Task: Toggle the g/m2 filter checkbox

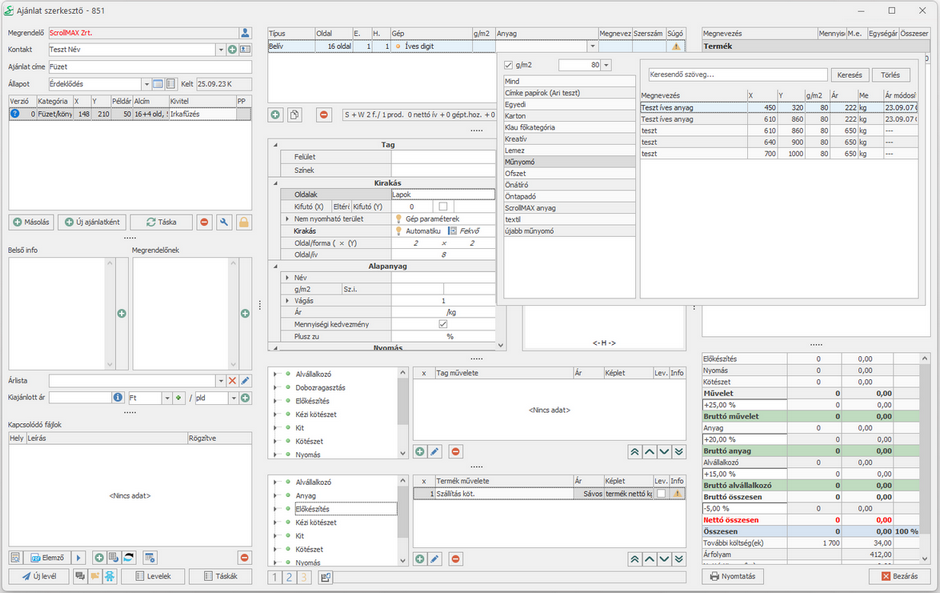Action: point(508,65)
